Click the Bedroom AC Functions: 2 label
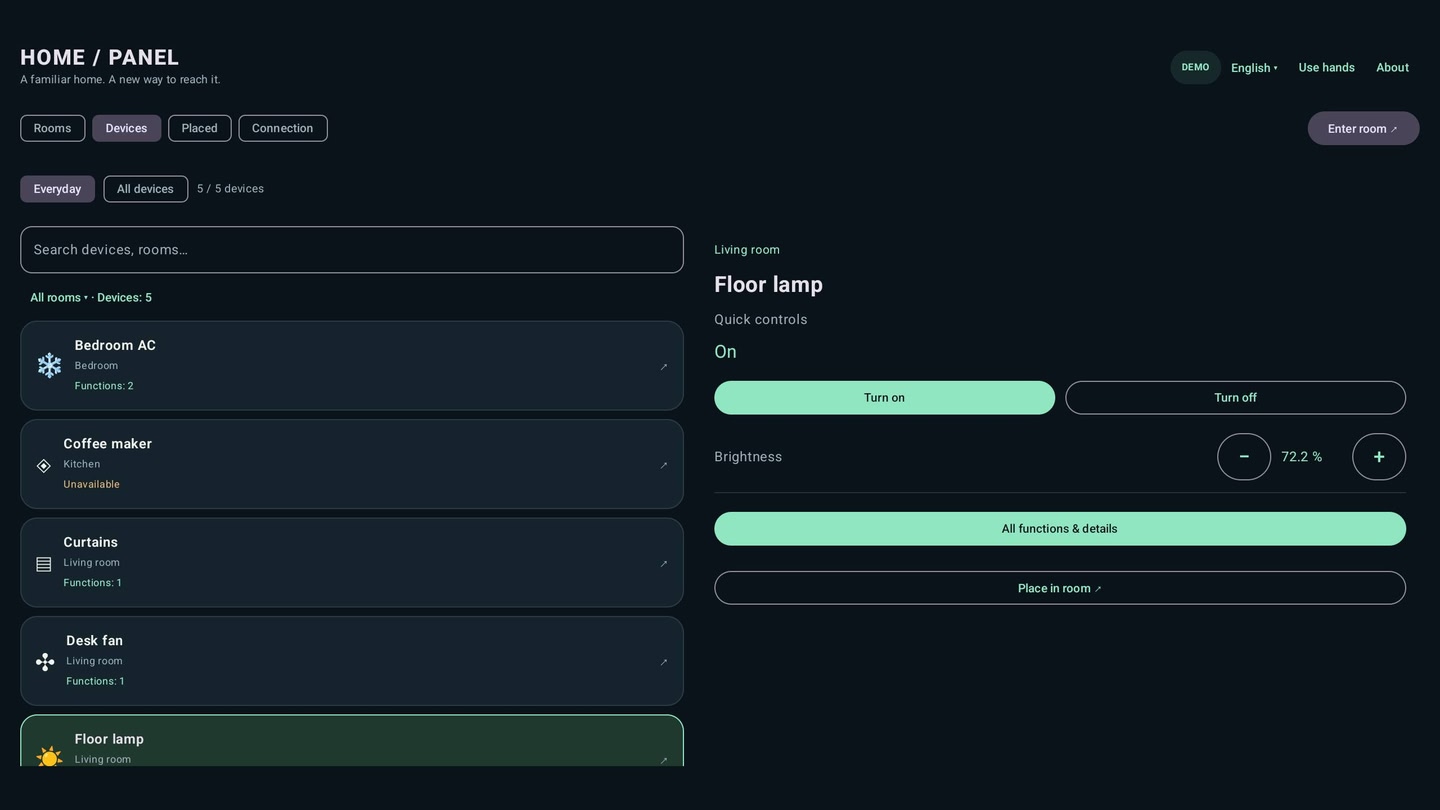The width and height of the screenshot is (1440, 810). 104,386
